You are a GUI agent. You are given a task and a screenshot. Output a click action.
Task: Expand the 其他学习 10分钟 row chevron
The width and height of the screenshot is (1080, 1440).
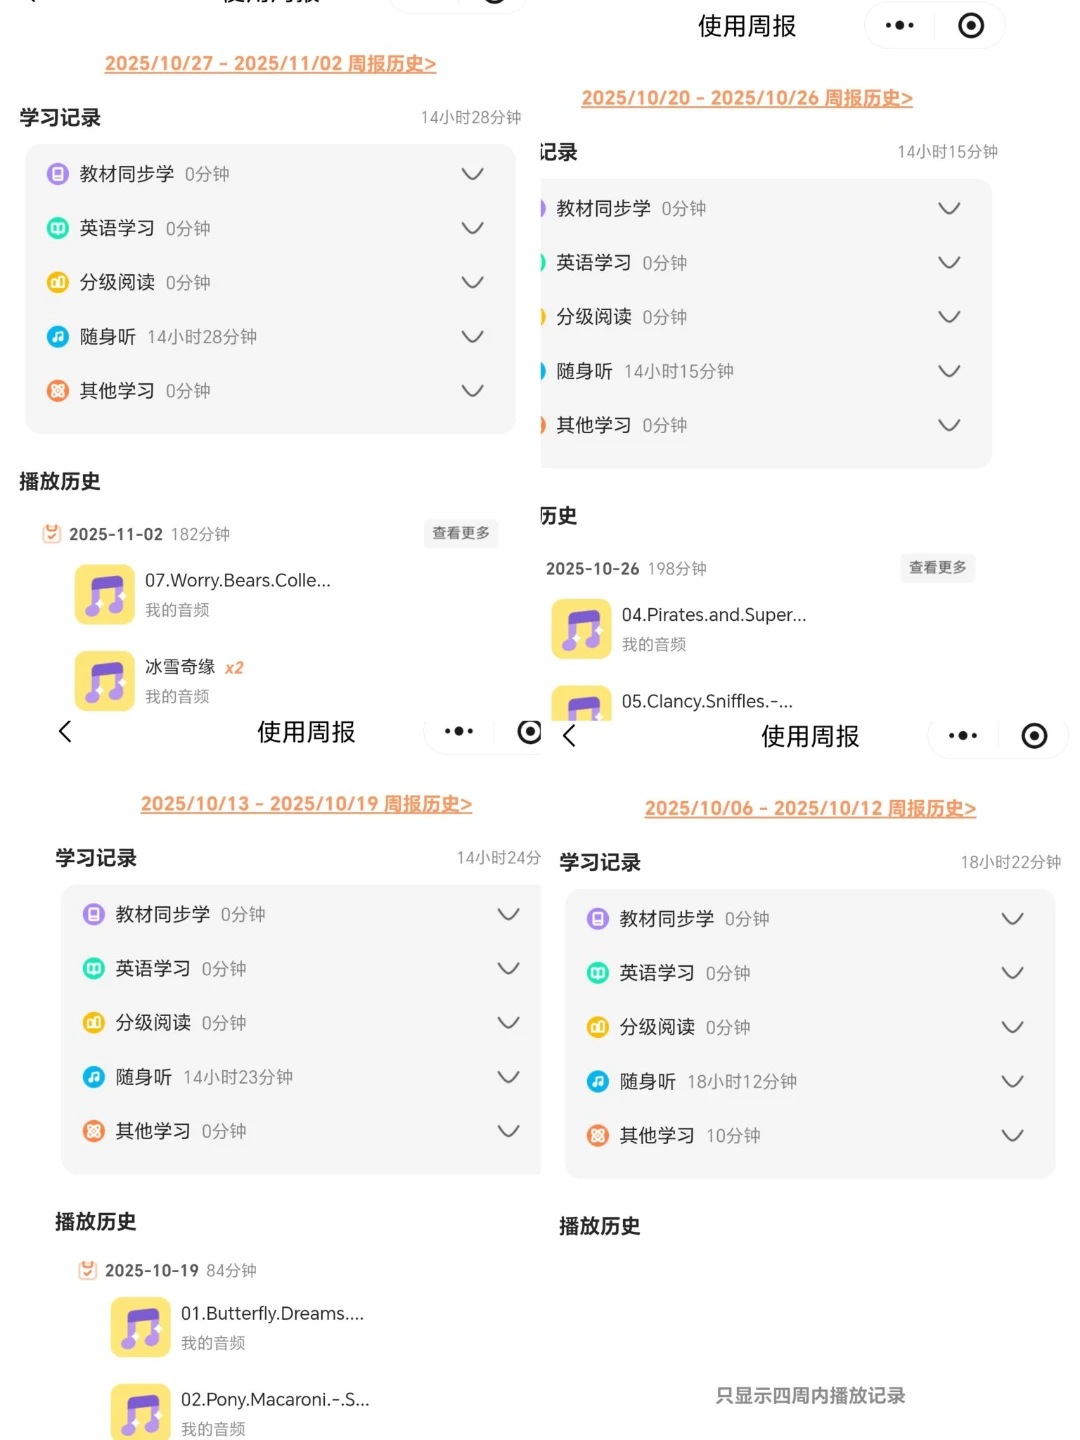pyautogui.click(x=1012, y=1136)
